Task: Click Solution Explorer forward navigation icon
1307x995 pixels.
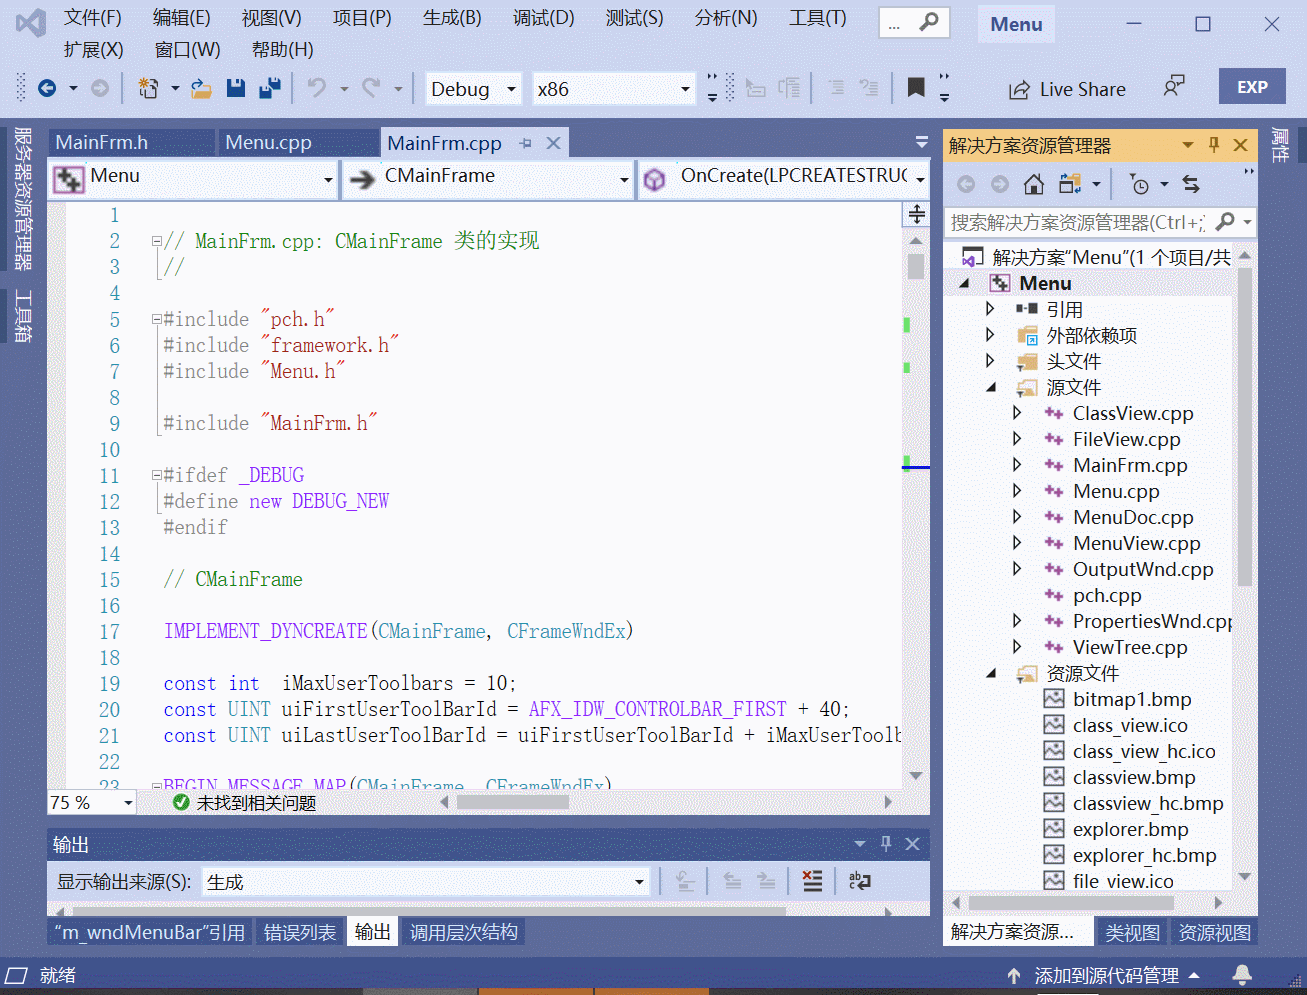Action: tap(1000, 184)
